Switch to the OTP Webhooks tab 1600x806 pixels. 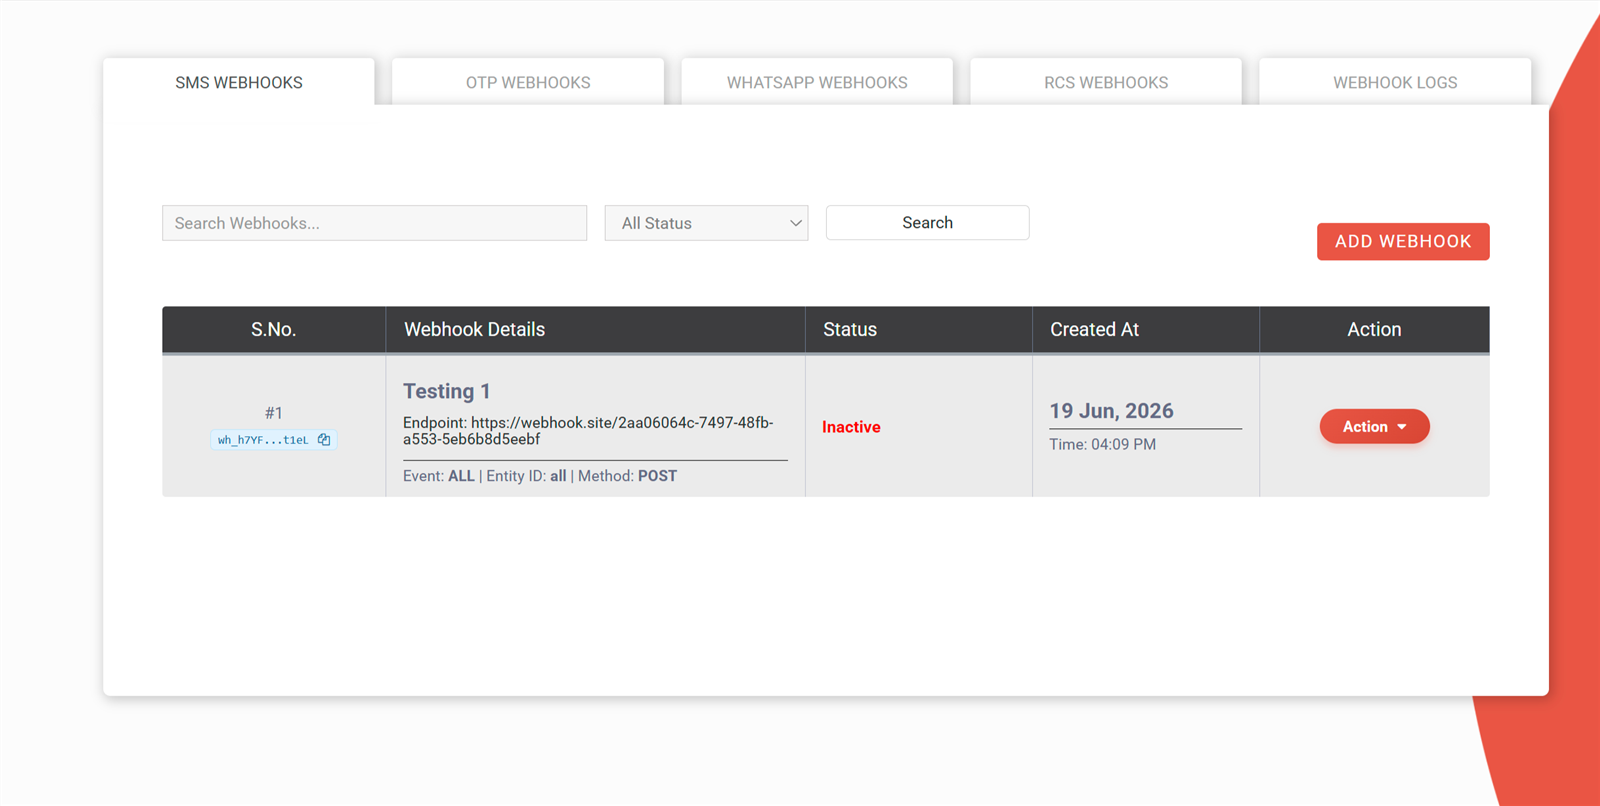pos(528,82)
